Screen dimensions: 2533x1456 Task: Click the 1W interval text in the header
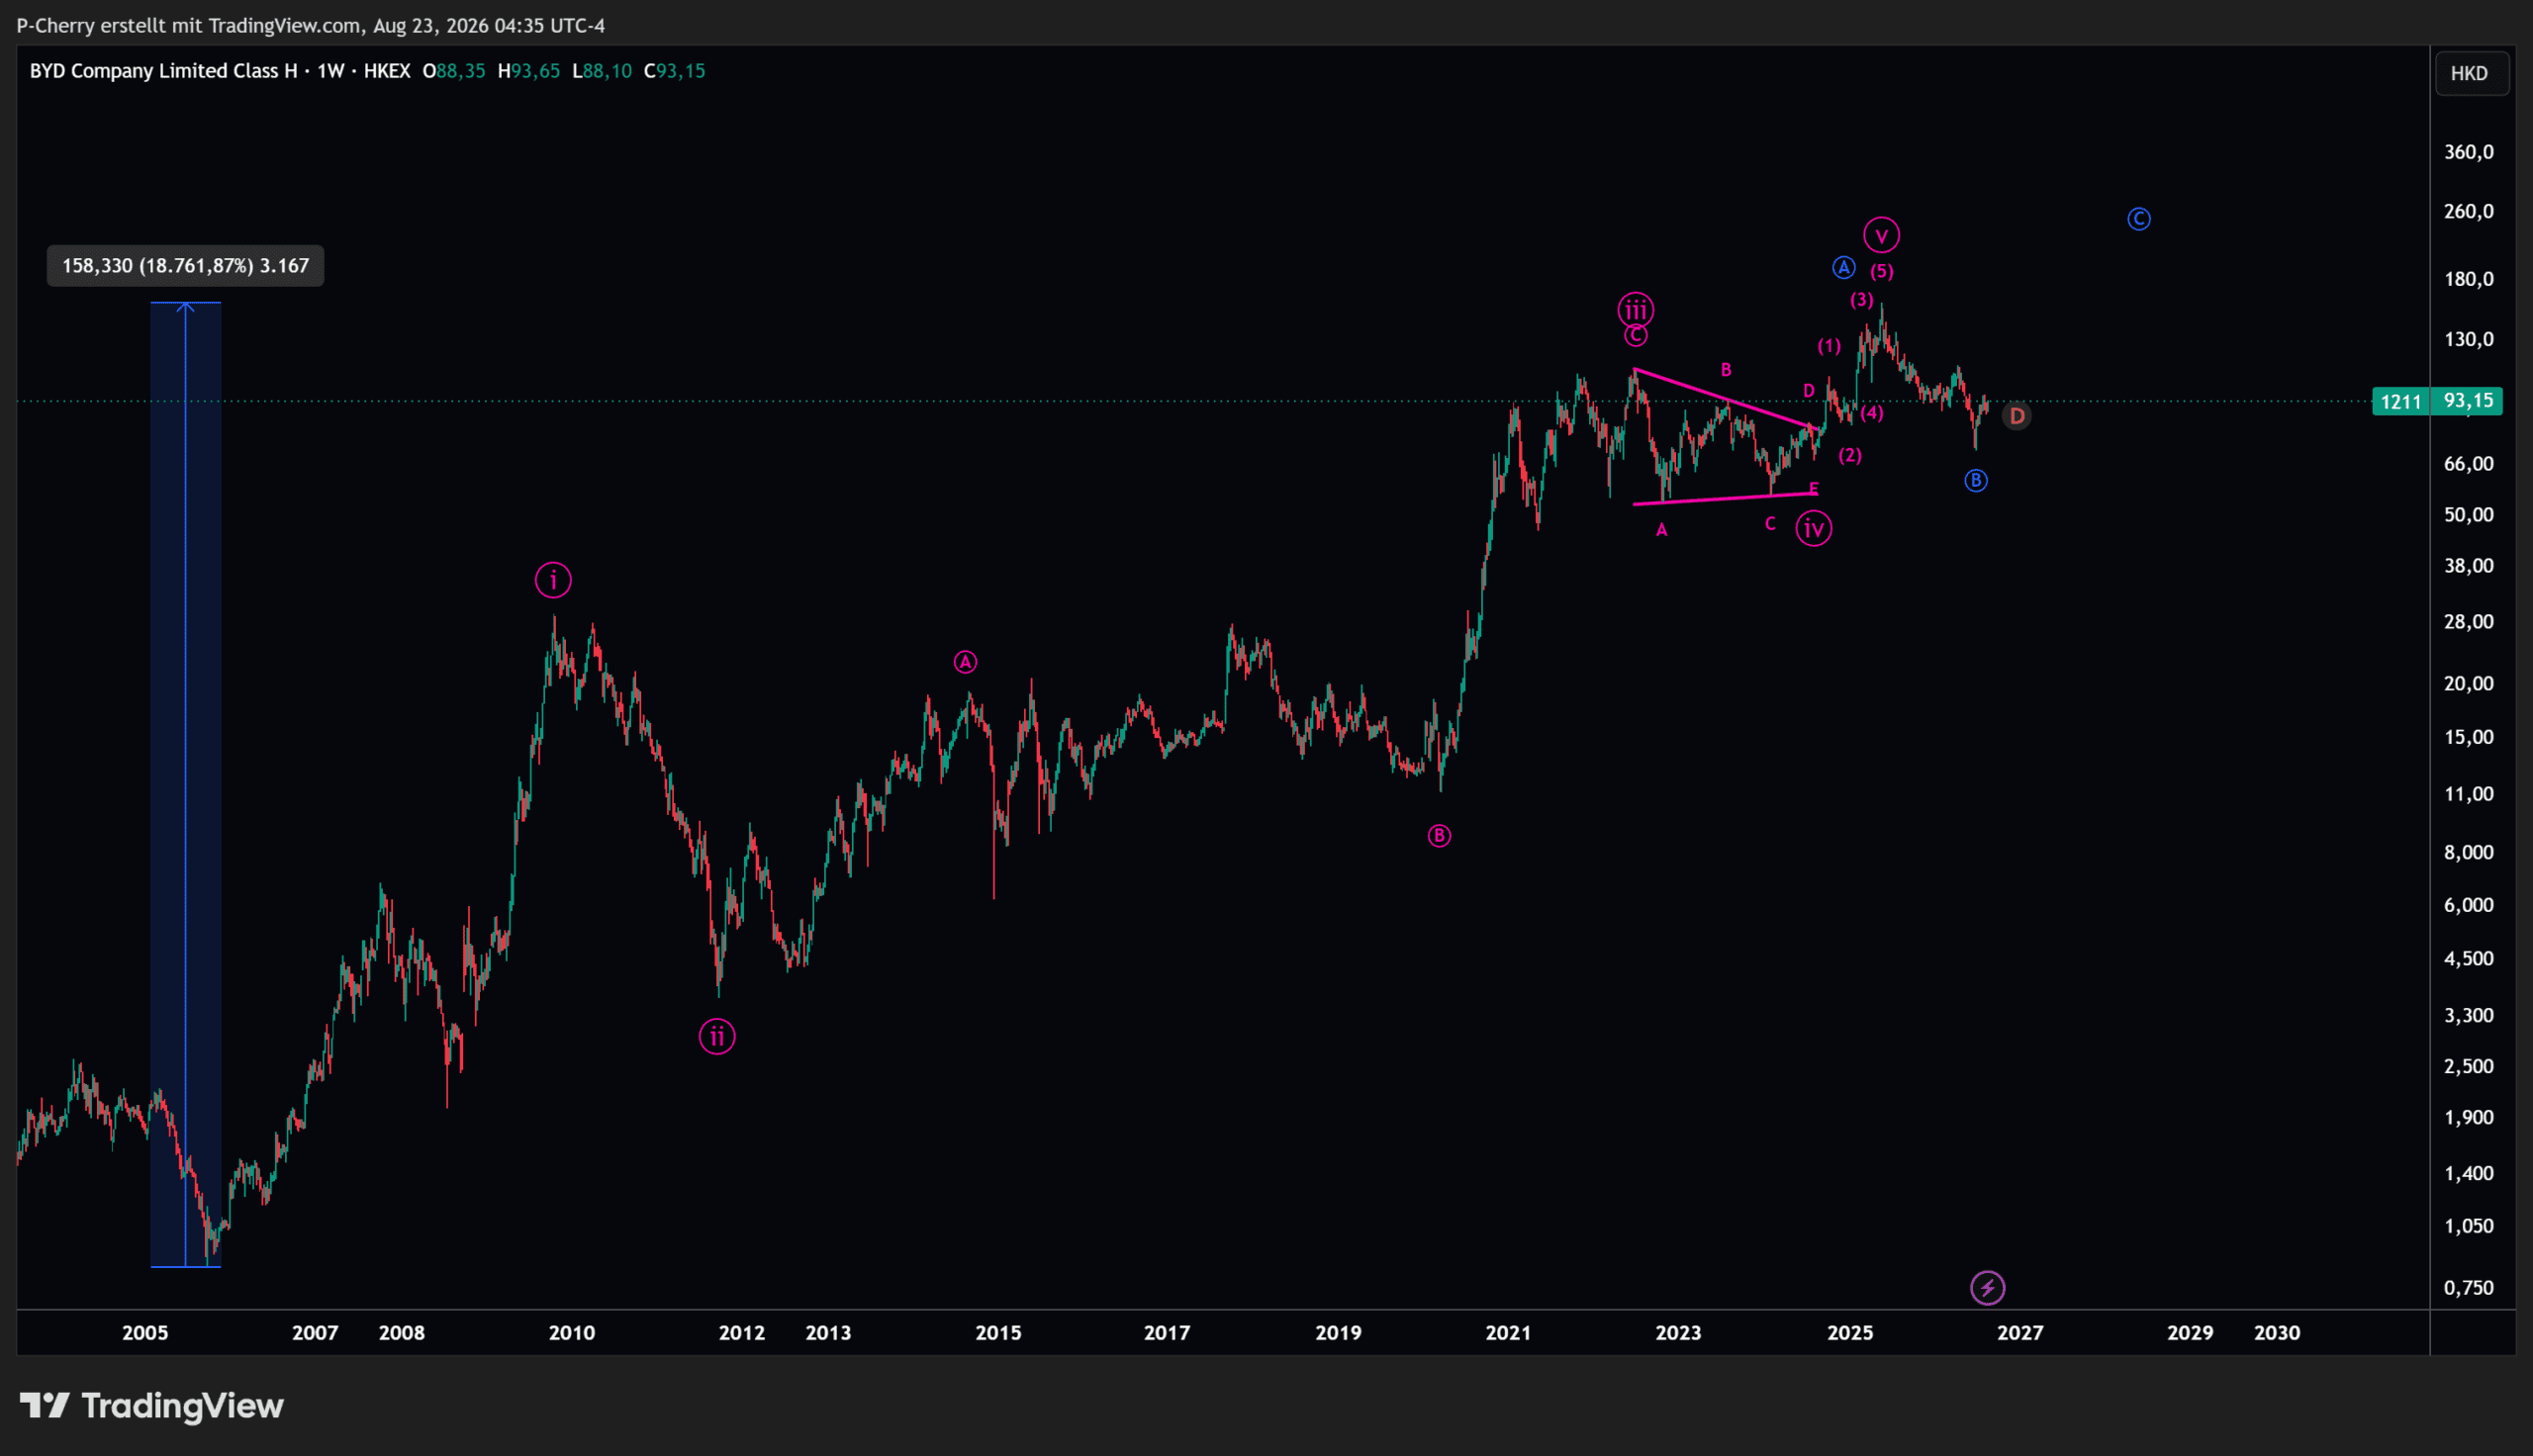331,71
